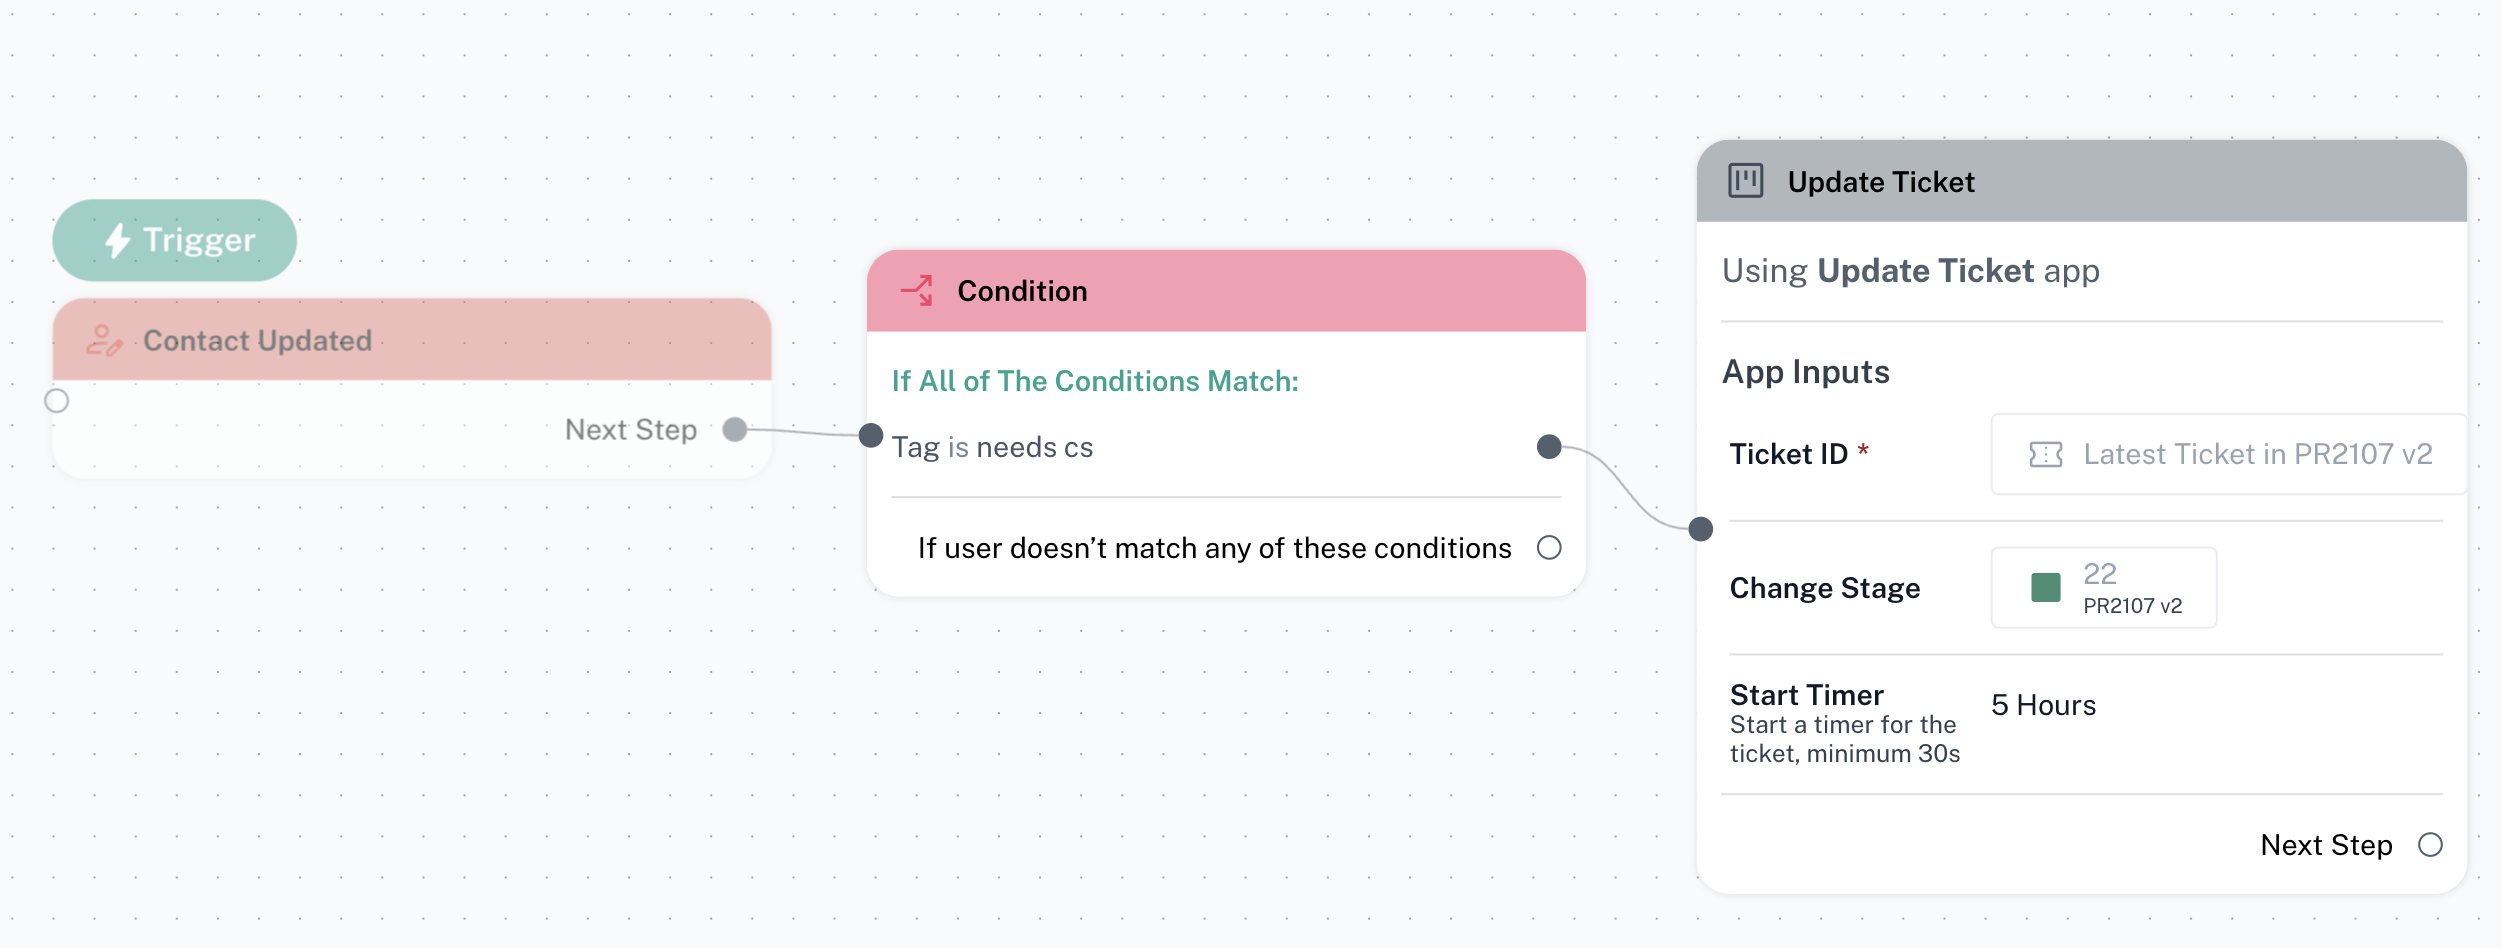Open the Change Stage selector
This screenshot has height=948, width=2502.
tap(2104, 588)
